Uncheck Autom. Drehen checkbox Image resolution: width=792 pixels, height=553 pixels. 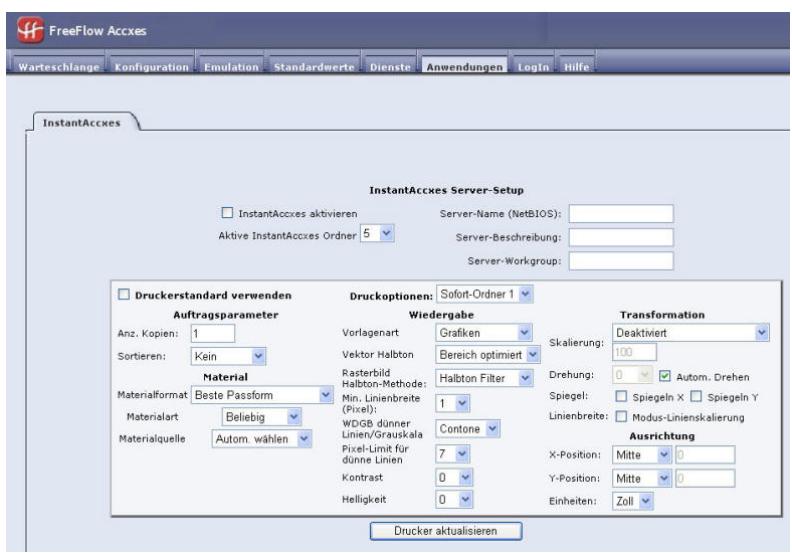click(x=665, y=376)
